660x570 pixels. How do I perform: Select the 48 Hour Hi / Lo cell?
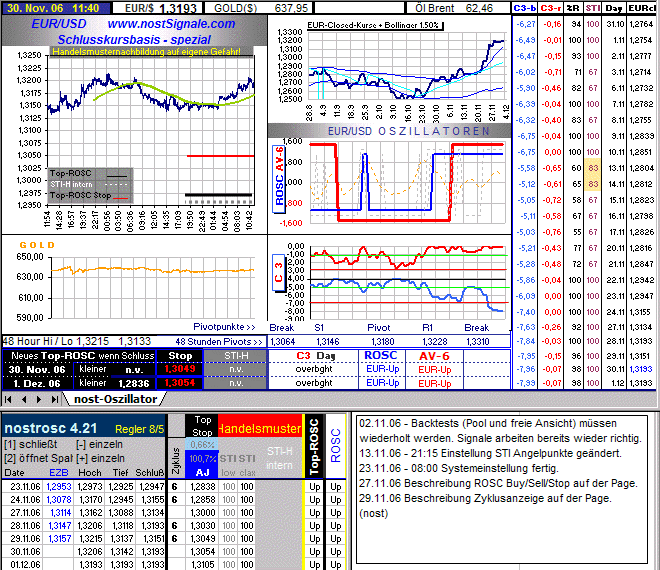tap(77, 341)
